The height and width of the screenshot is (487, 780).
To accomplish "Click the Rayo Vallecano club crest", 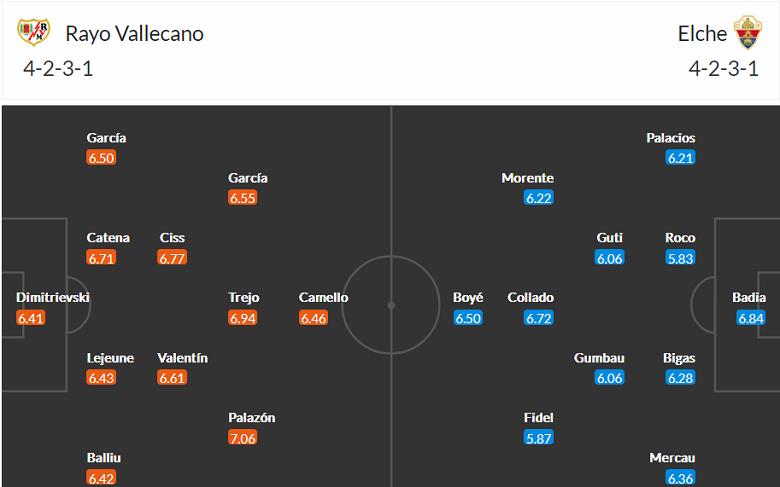I will (x=33, y=33).
